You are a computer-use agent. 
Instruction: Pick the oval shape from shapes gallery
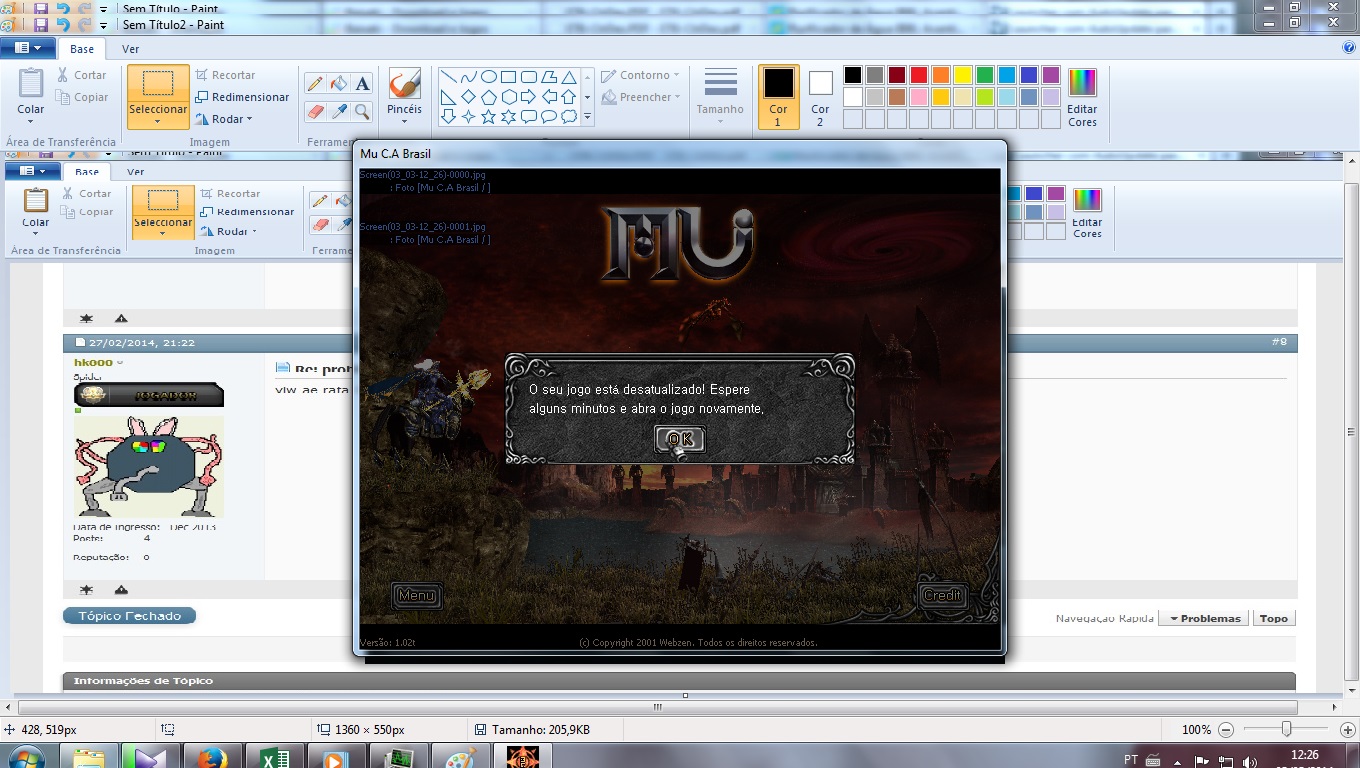coord(489,77)
